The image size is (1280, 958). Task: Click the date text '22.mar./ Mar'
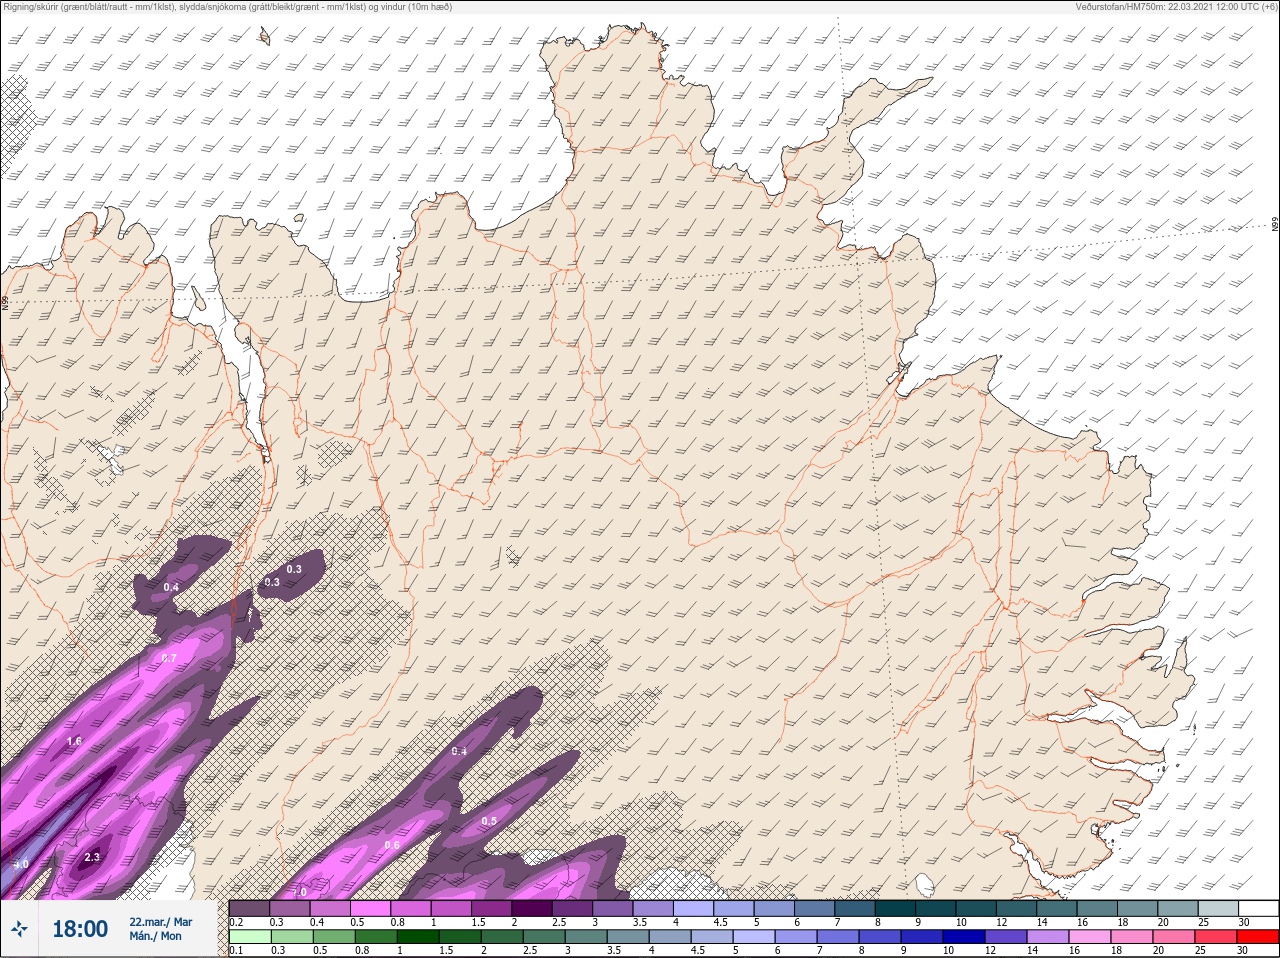pos(161,922)
